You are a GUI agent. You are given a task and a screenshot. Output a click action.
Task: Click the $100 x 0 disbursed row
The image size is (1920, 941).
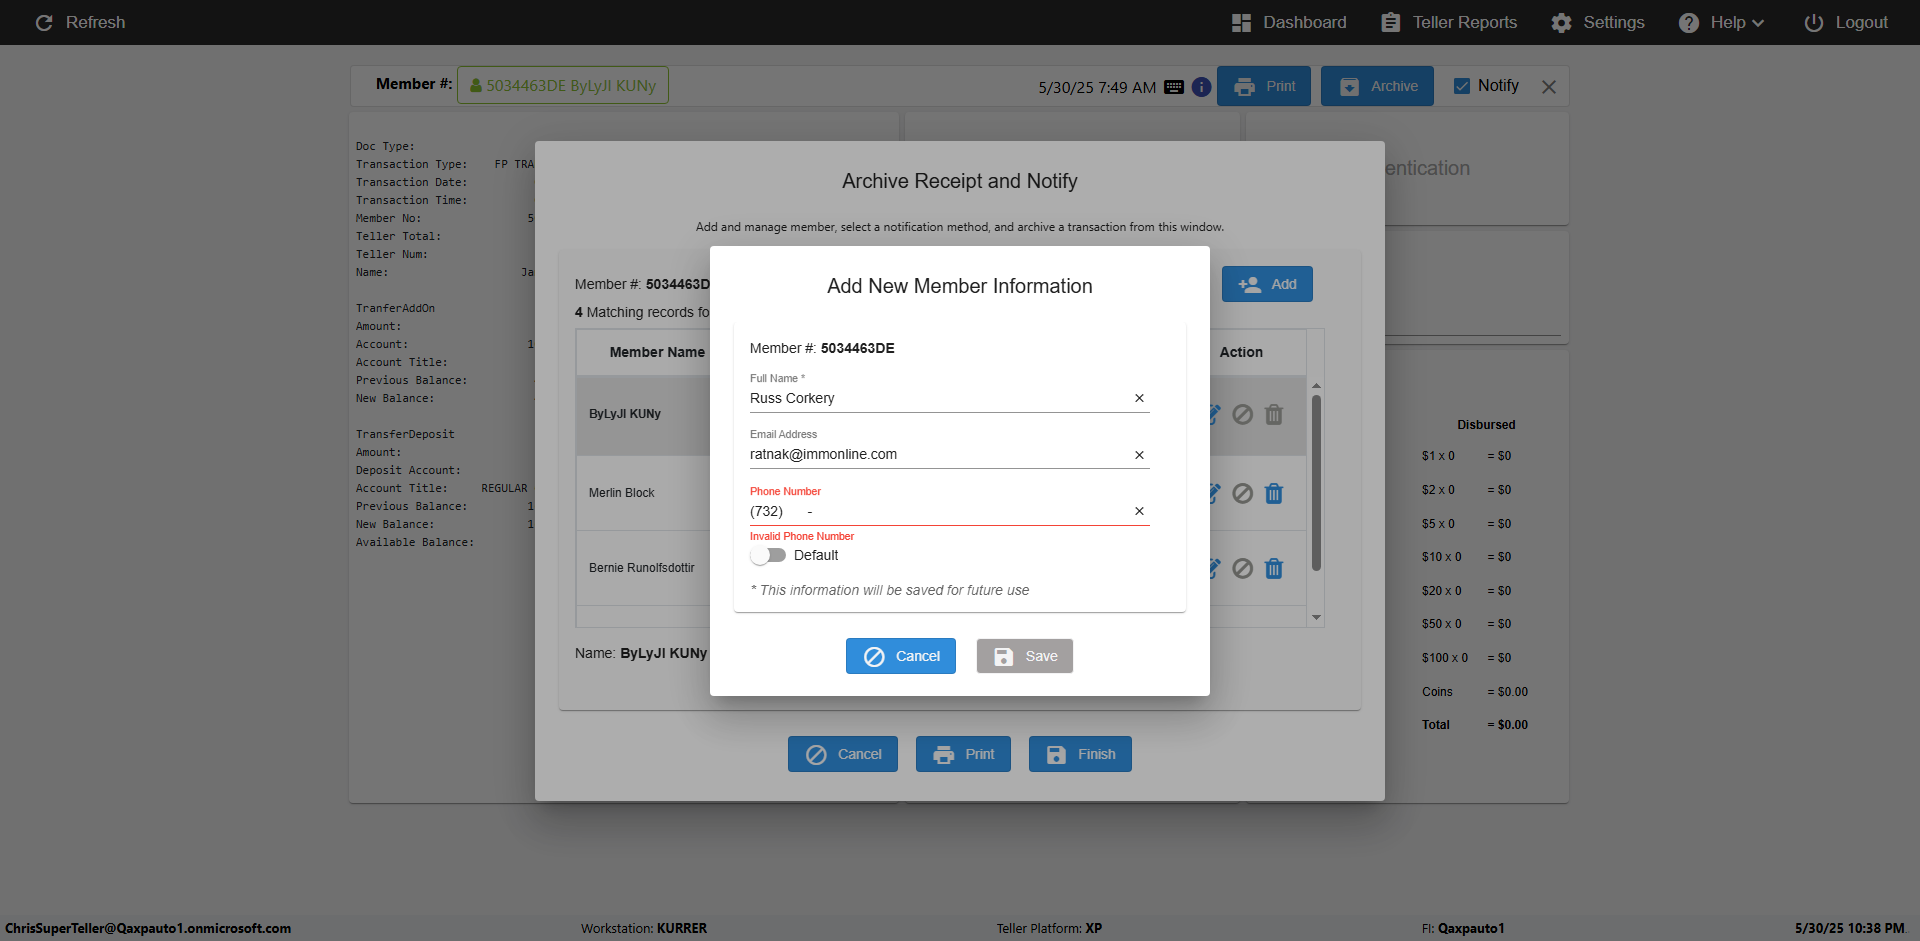pos(1466,658)
